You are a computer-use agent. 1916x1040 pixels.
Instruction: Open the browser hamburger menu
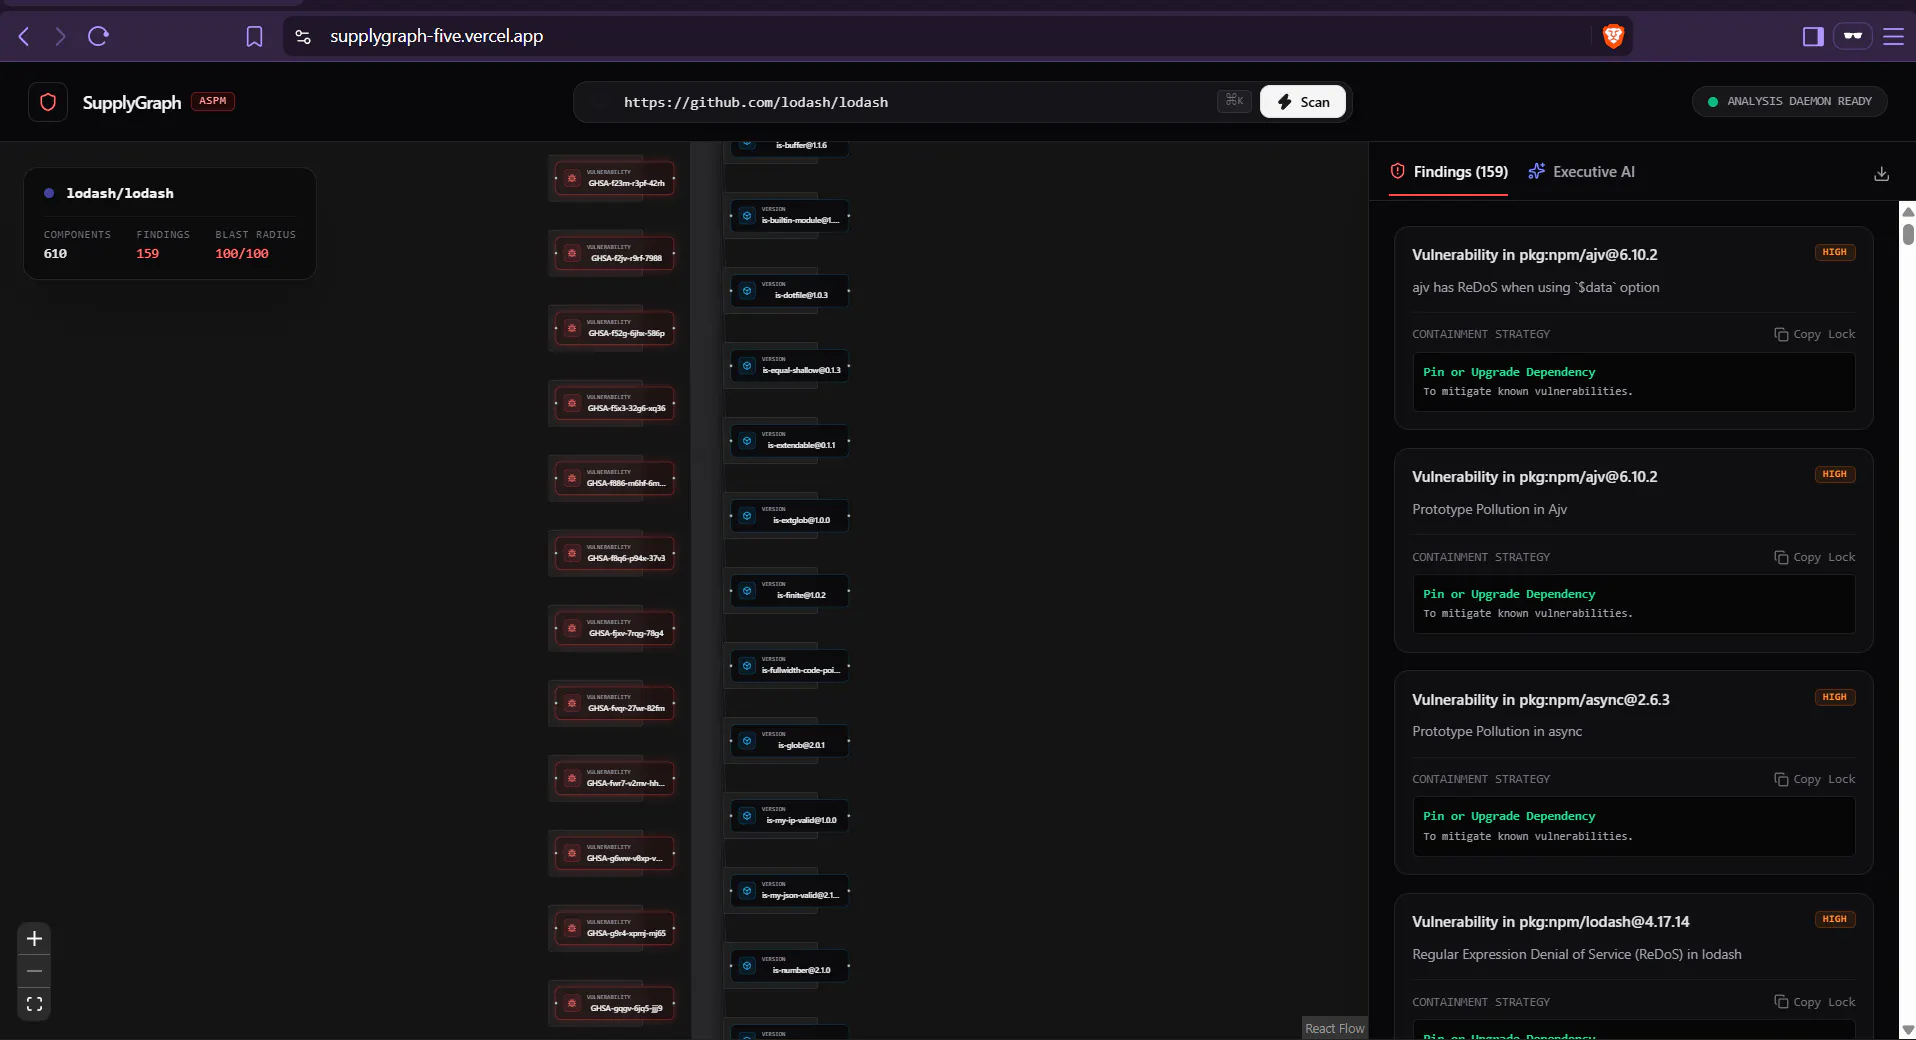coord(1893,36)
